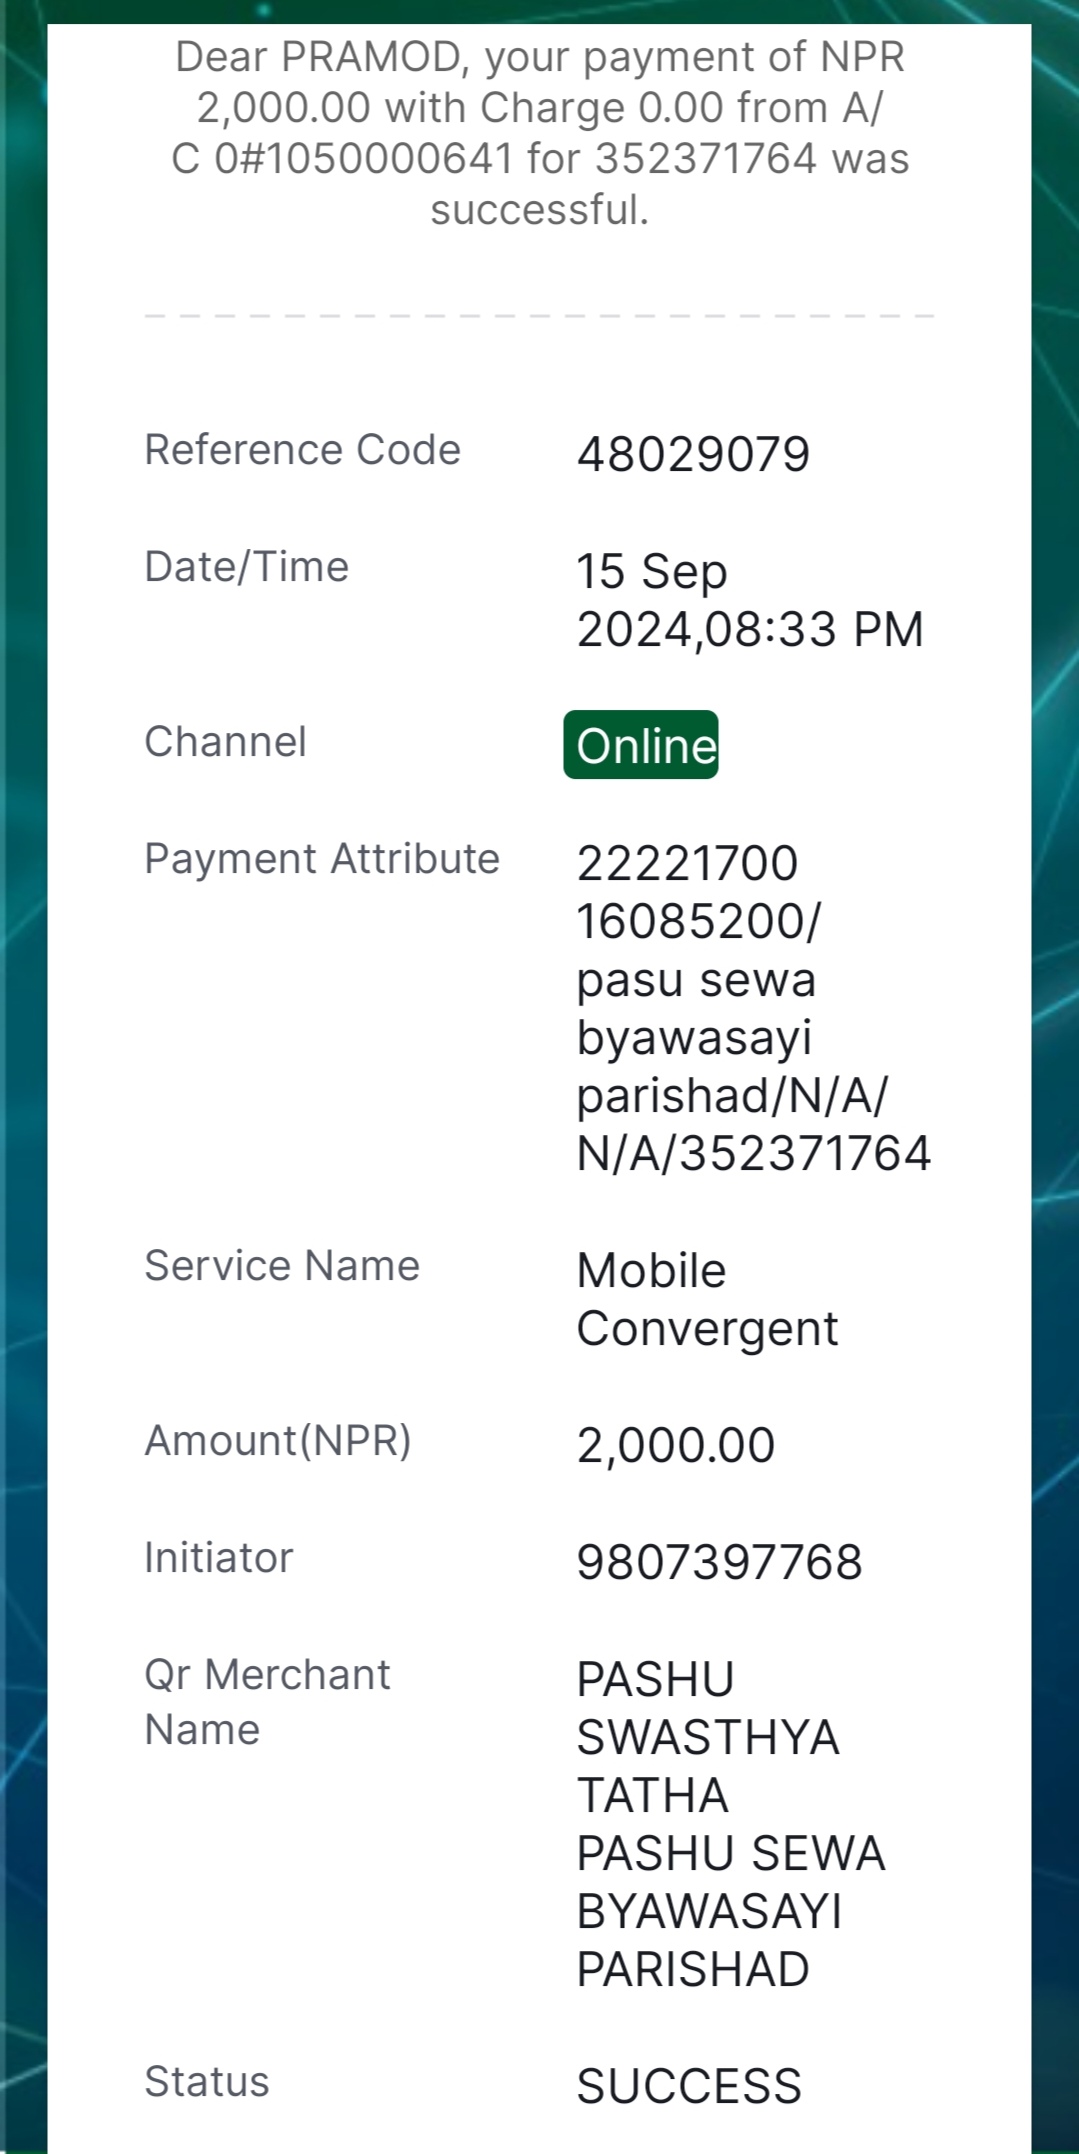Screen dimensions: 1079x2154
Task: Select the Reference Code label
Action: pyautogui.click(x=302, y=450)
